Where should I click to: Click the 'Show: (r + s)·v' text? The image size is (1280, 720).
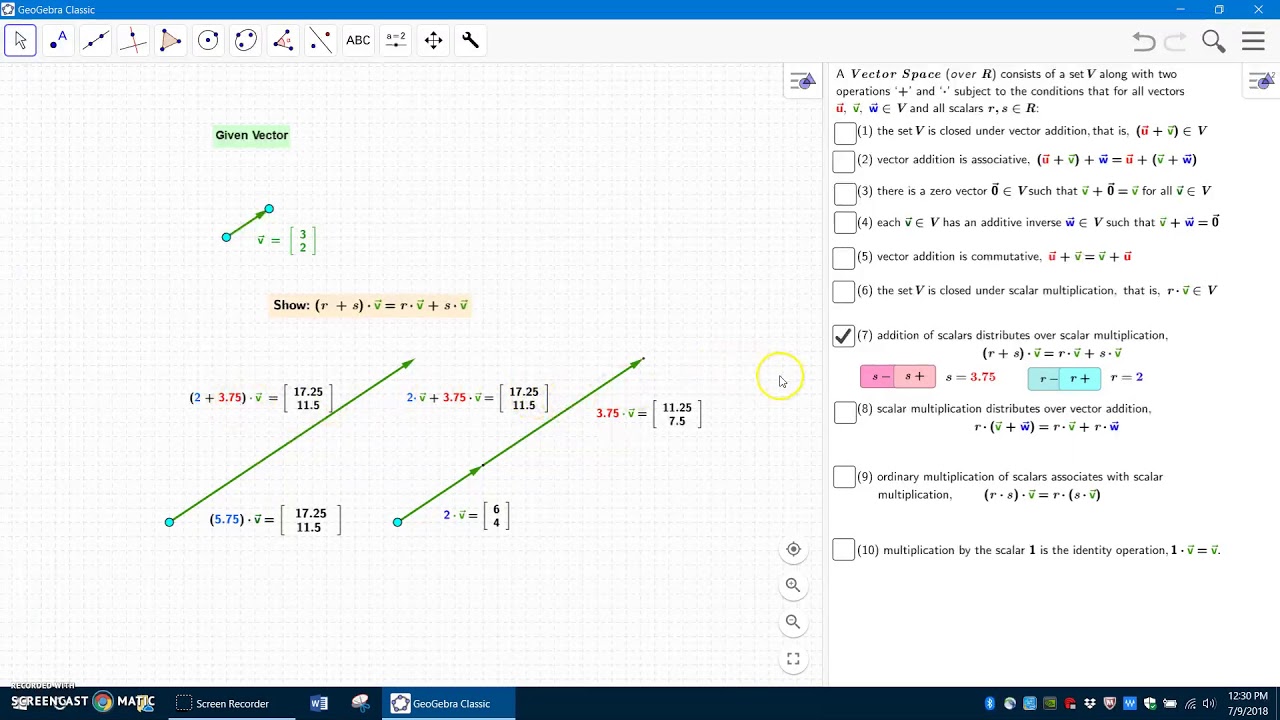371,305
